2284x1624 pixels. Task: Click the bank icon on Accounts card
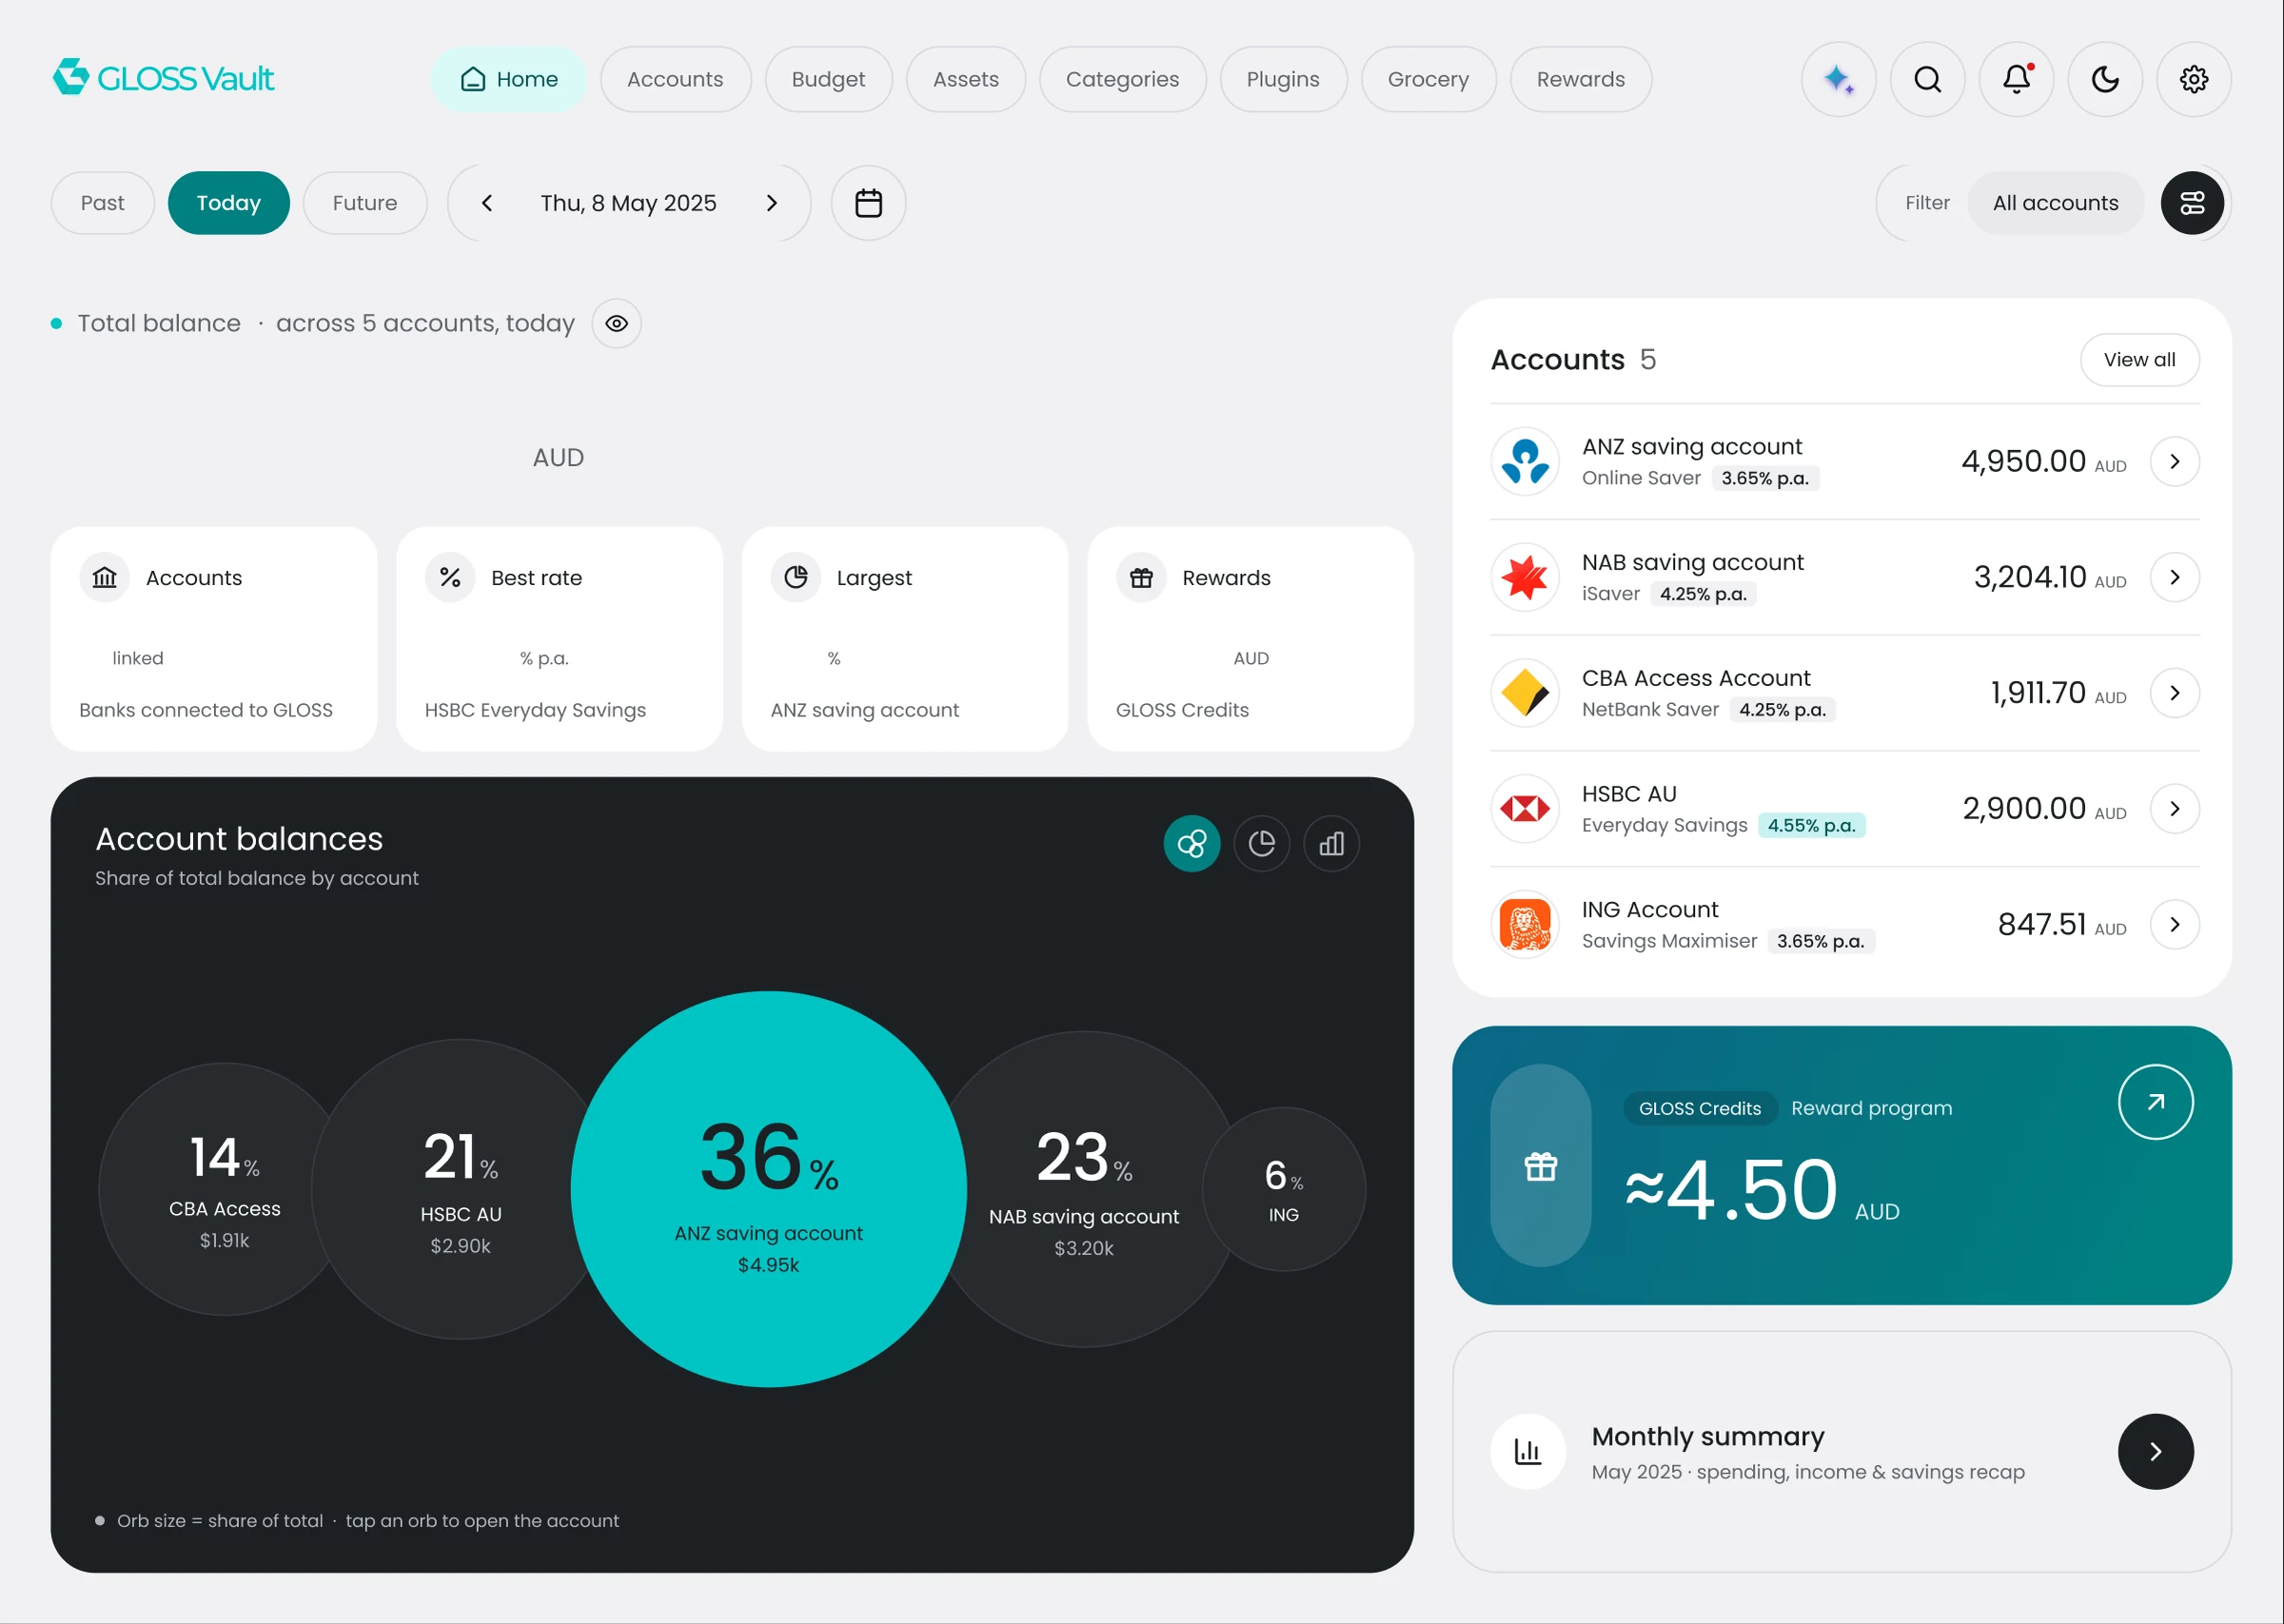pyautogui.click(x=105, y=578)
